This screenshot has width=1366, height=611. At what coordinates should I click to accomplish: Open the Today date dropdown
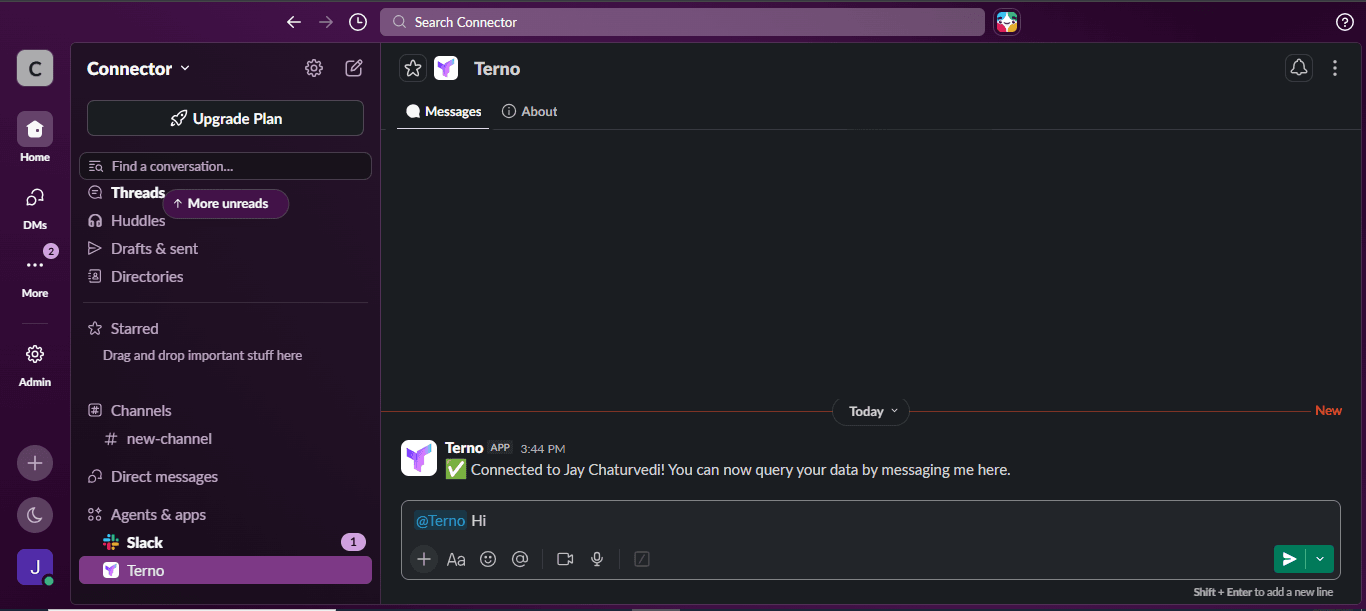(x=872, y=411)
